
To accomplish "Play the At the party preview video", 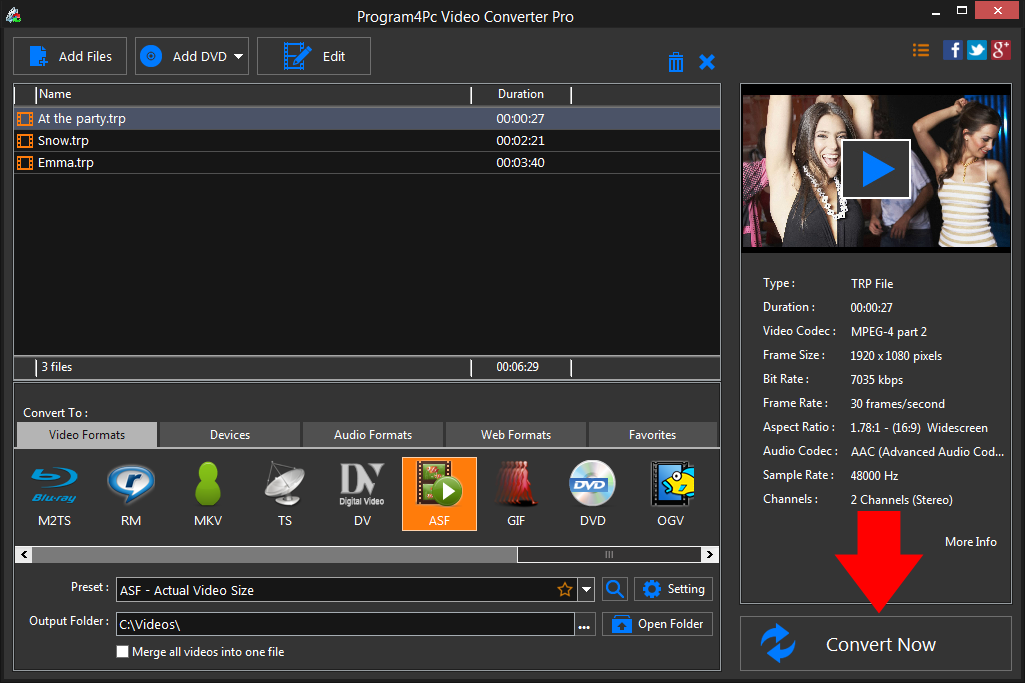I will [x=875, y=168].
